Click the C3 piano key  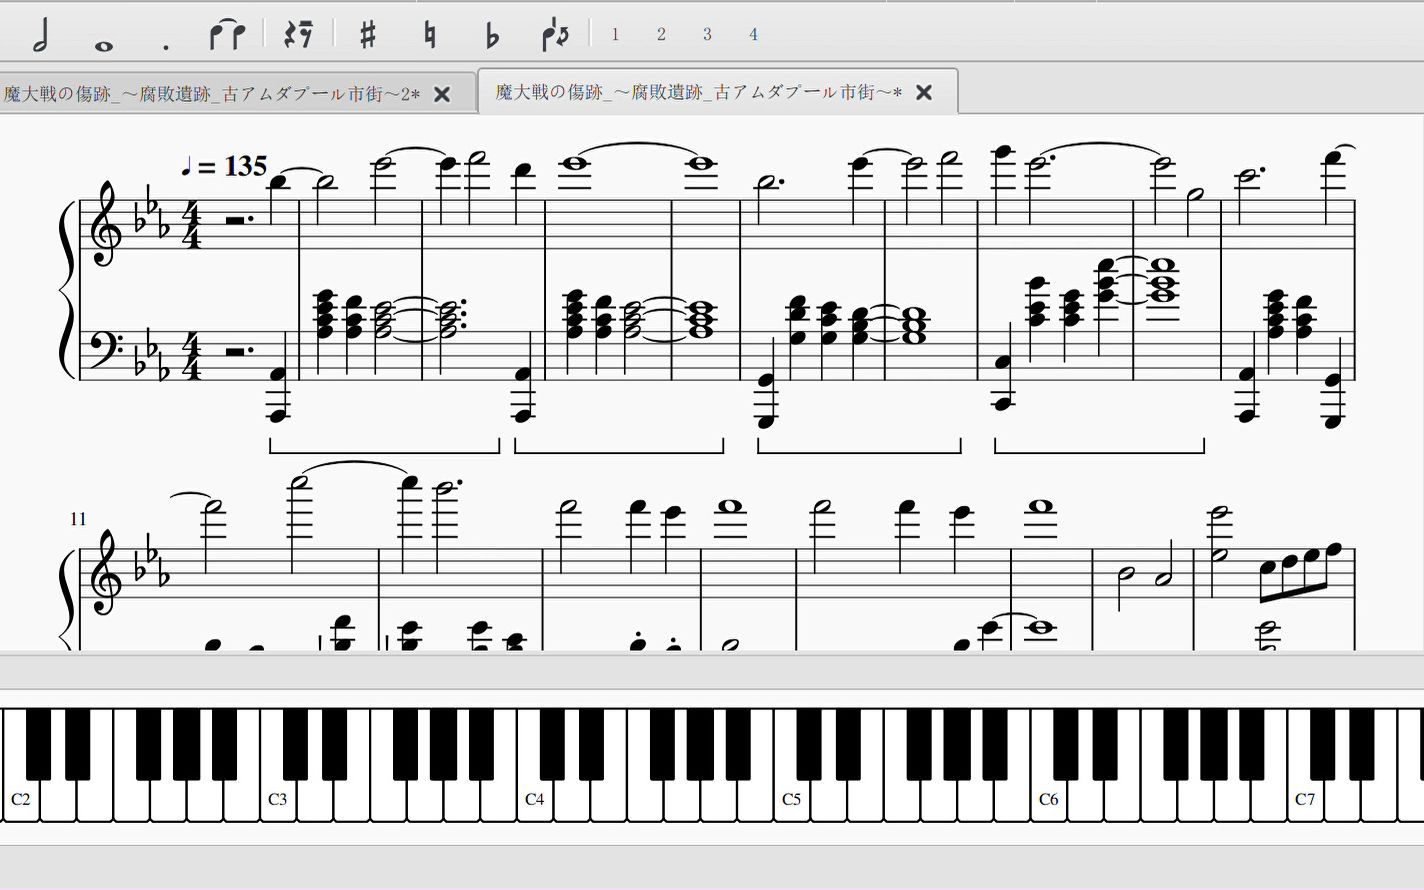277,800
